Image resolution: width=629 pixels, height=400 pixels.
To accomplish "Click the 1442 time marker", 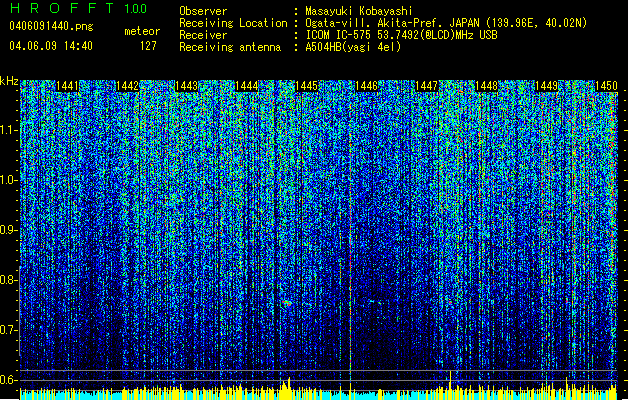I will (127, 86).
